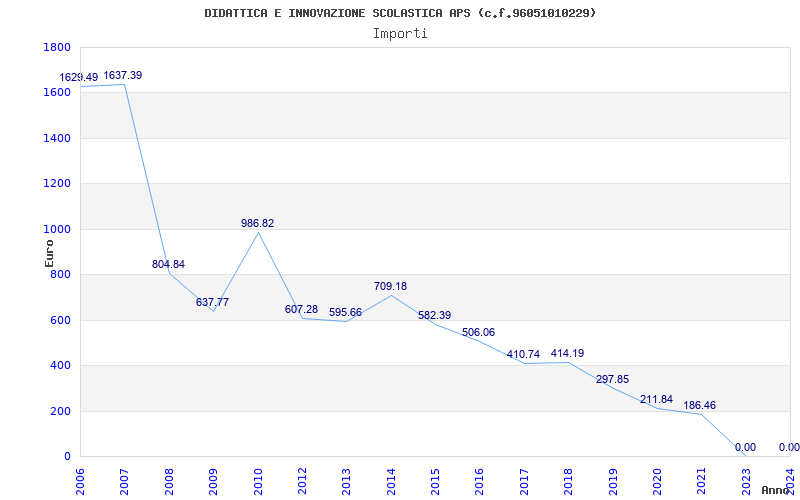The width and height of the screenshot is (800, 500).
Task: Click the 2009 x-axis year label
Action: pyautogui.click(x=213, y=482)
